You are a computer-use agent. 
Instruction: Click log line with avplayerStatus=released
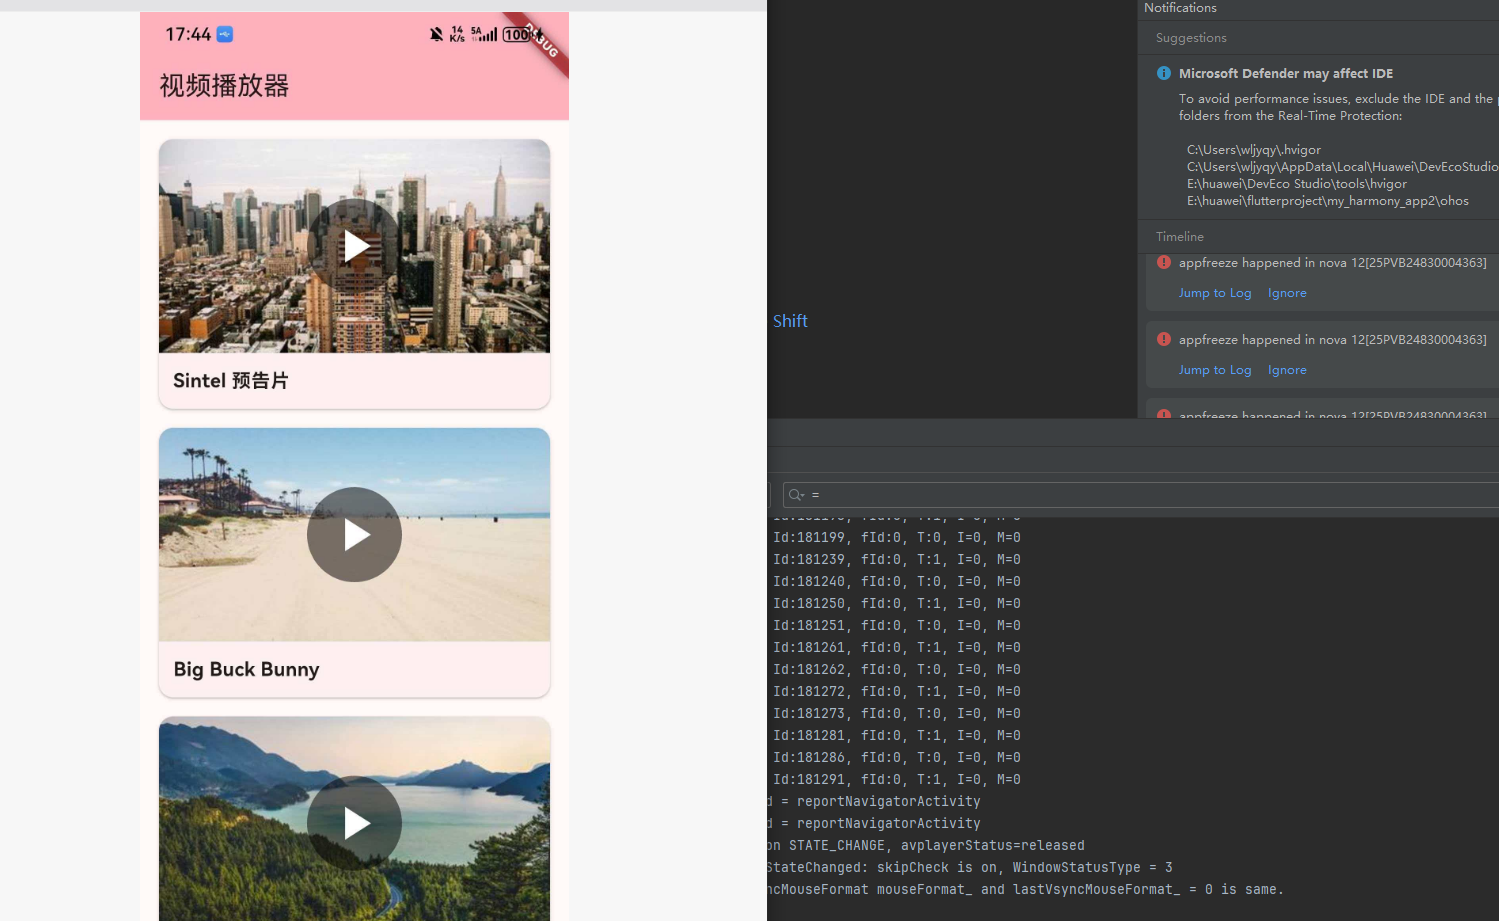point(927,846)
